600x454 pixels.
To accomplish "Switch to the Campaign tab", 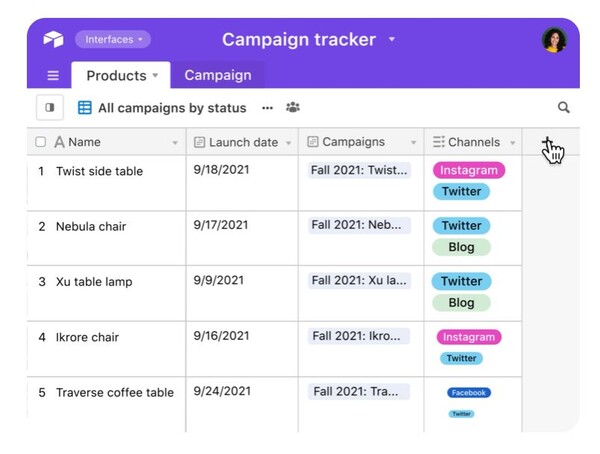I will click(217, 76).
